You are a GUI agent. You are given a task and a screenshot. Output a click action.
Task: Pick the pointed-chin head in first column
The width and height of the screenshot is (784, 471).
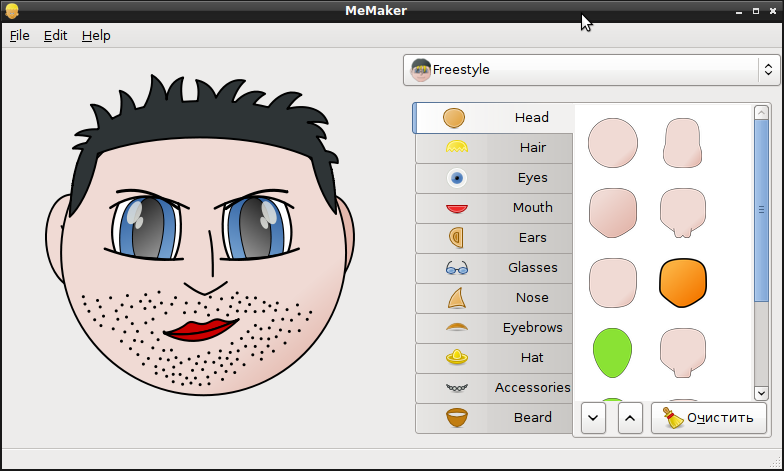[612, 213]
